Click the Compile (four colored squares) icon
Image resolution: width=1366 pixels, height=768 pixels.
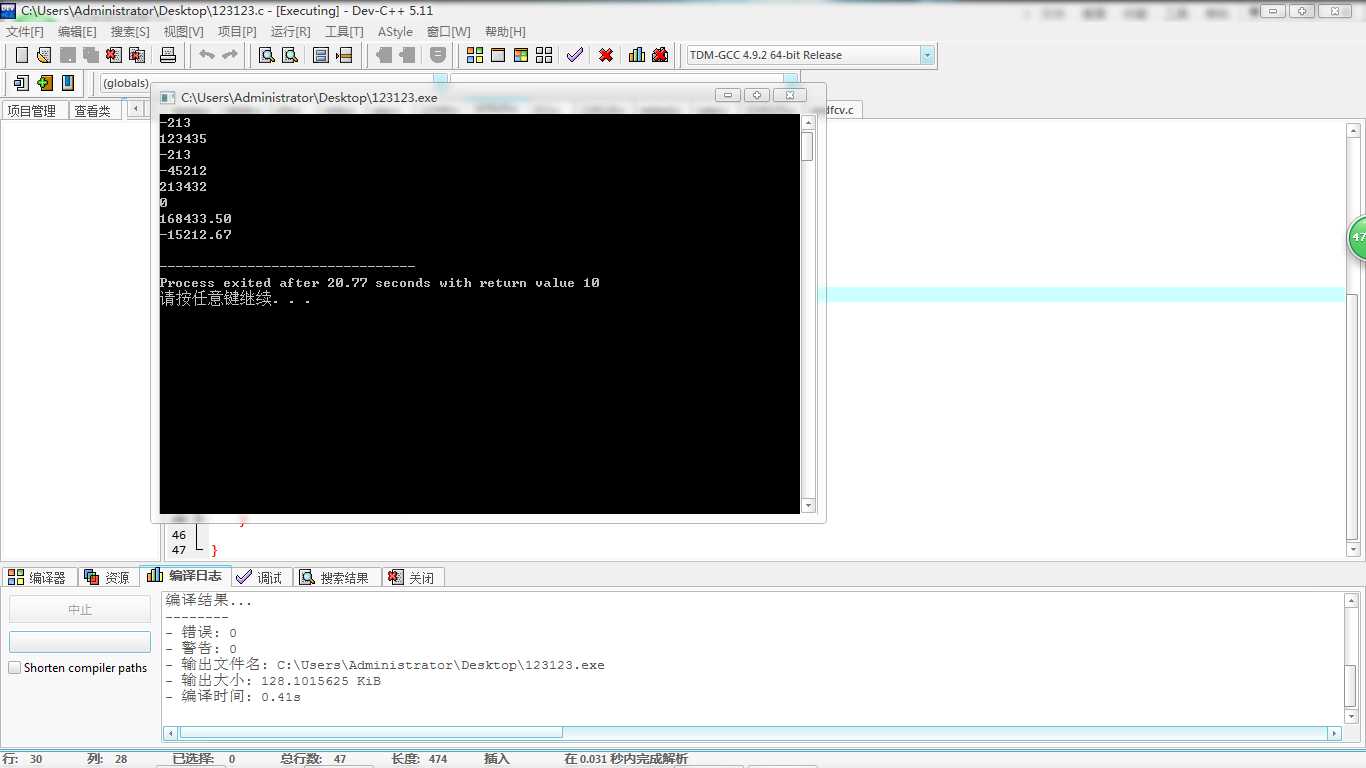[475, 55]
